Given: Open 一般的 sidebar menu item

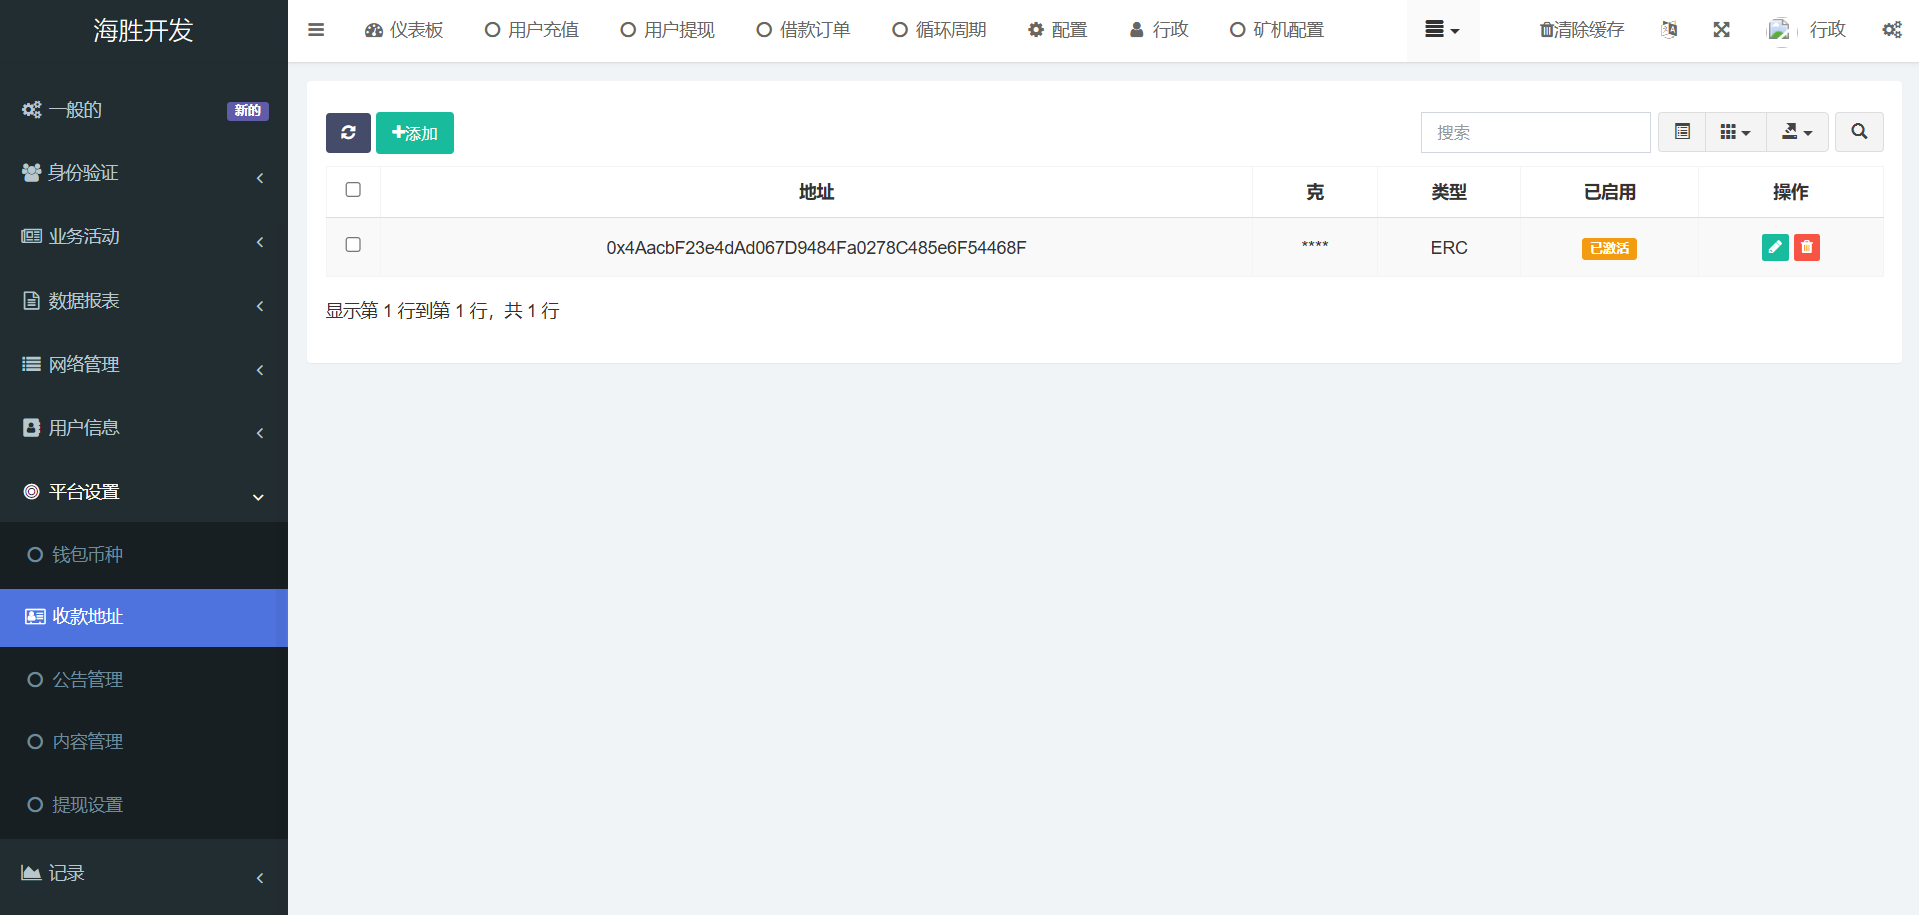Looking at the screenshot, I should pos(144,110).
